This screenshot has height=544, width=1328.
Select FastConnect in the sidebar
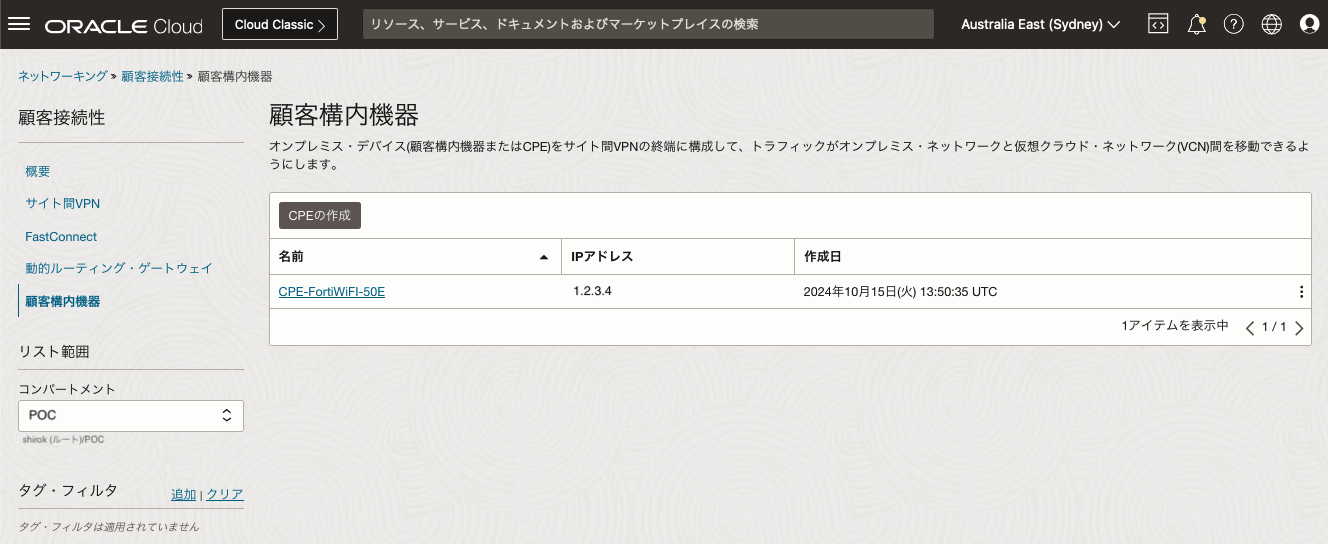tap(61, 237)
